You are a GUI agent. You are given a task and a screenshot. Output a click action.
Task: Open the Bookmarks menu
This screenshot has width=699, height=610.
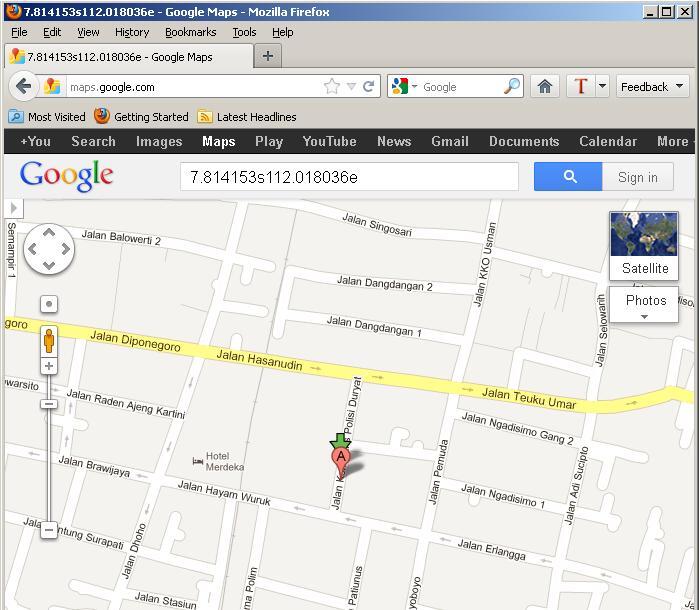pos(190,32)
